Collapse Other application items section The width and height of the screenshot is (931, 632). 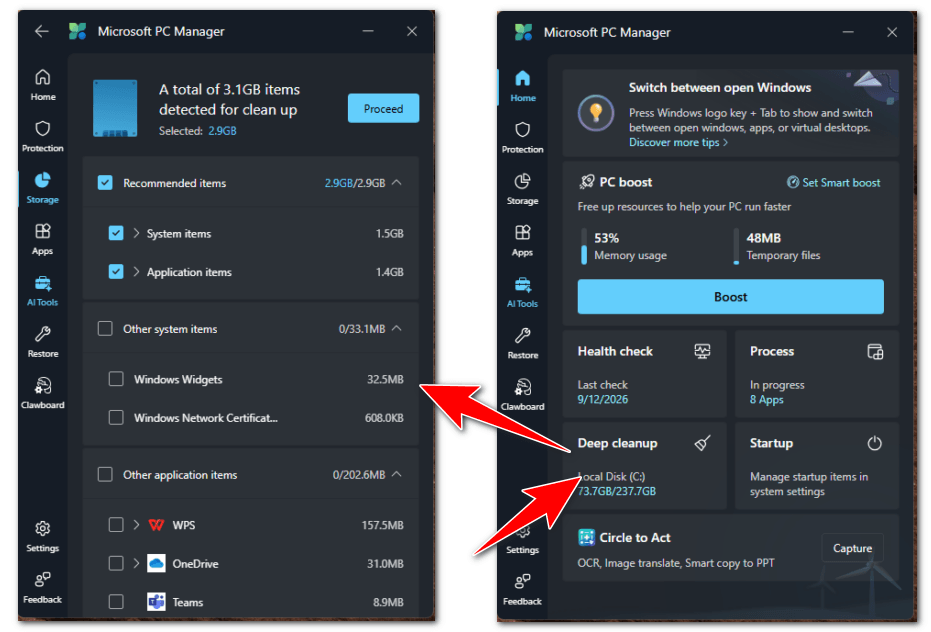click(397, 474)
